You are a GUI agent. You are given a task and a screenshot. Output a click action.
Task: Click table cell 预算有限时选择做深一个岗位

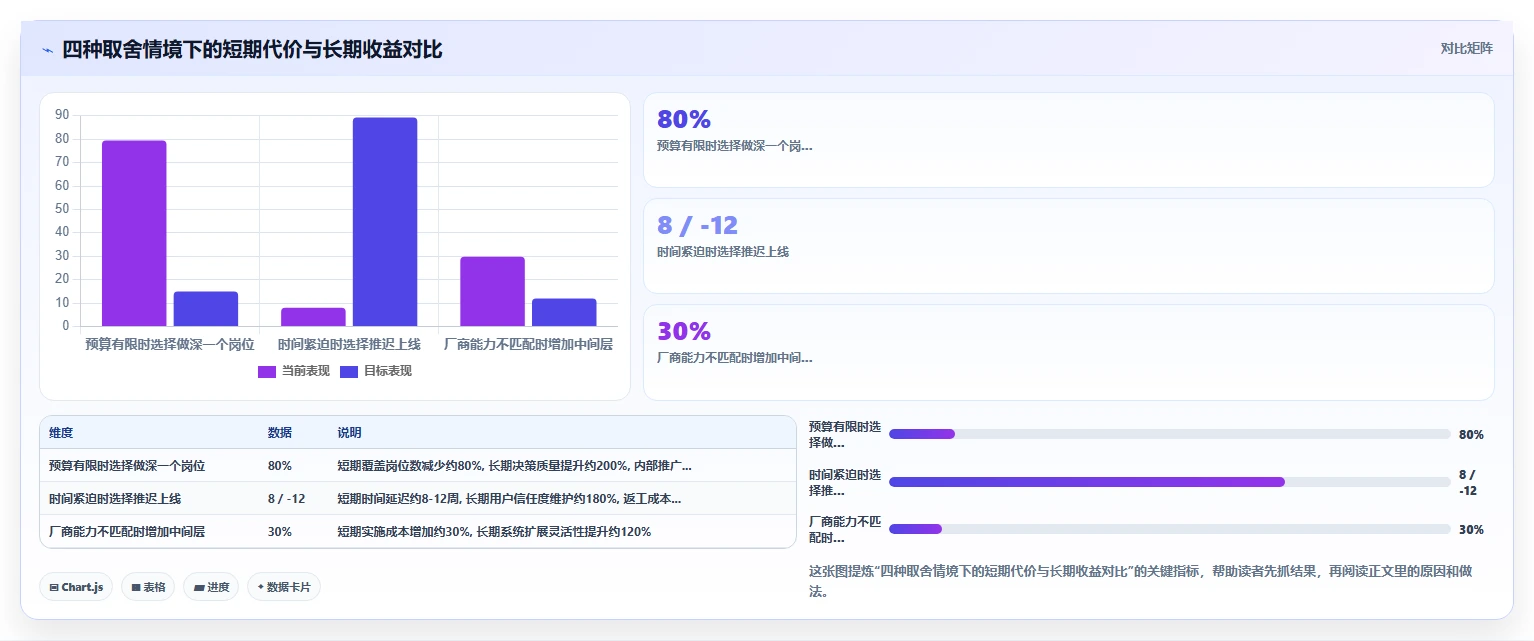pos(127,466)
